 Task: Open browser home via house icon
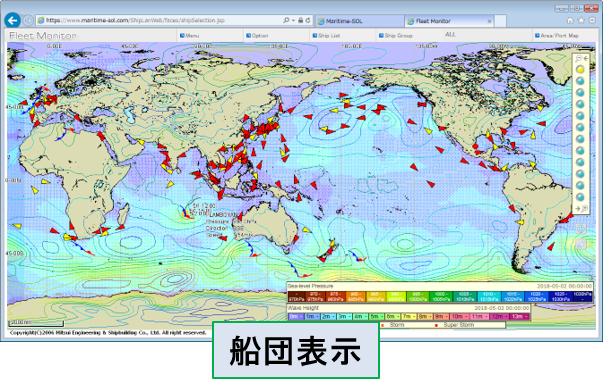click(570, 21)
